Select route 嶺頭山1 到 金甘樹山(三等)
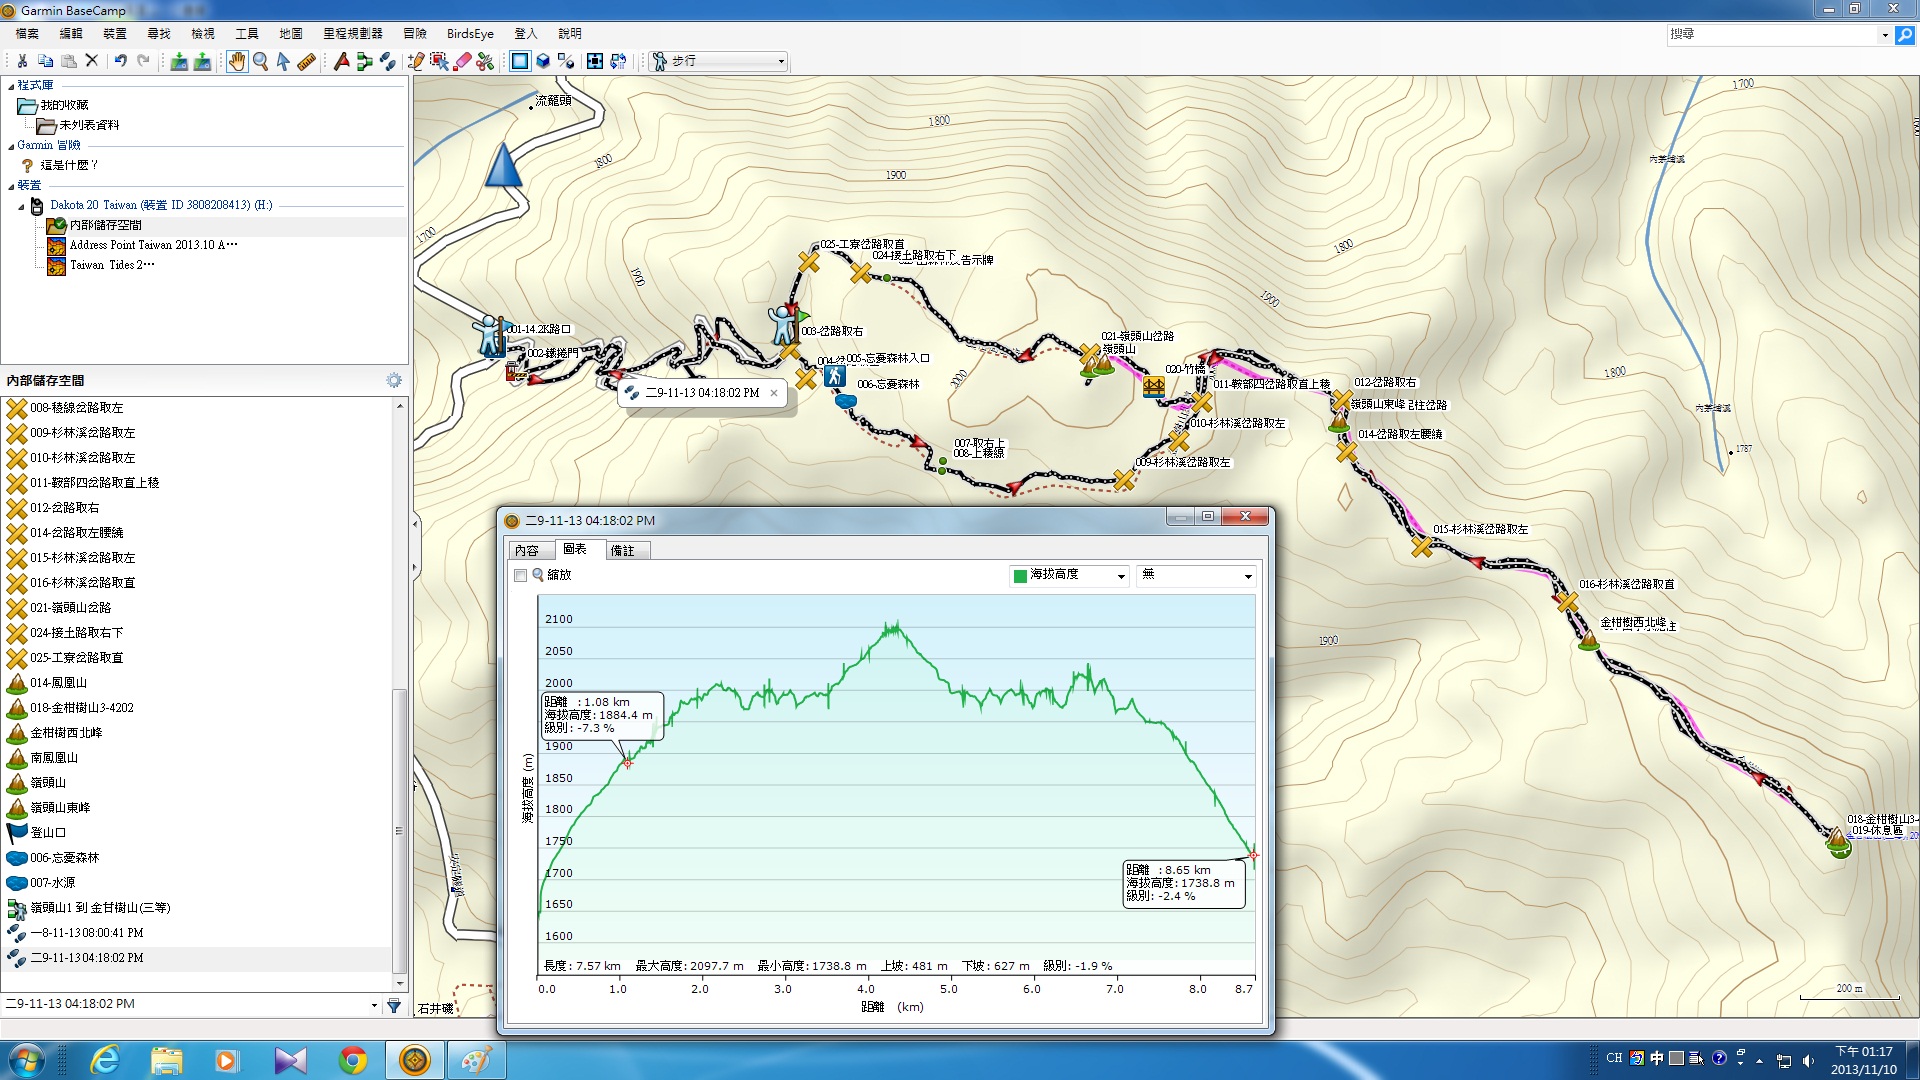 click(x=100, y=908)
